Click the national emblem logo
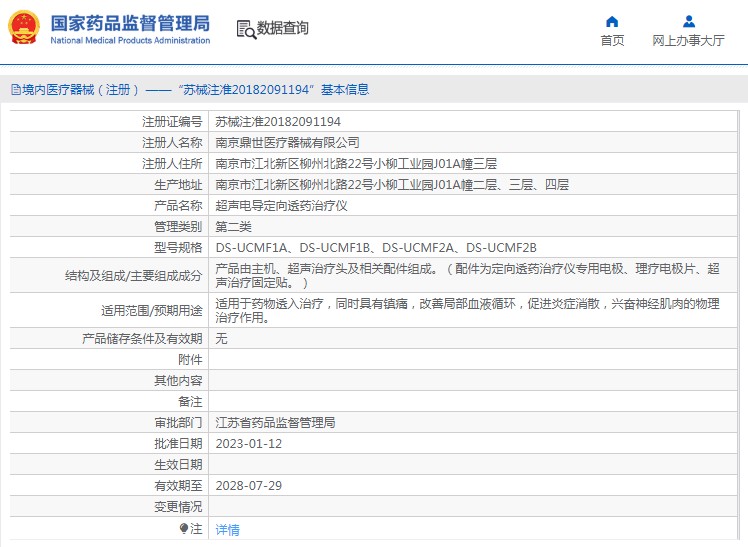748x547 pixels. [x=24, y=28]
